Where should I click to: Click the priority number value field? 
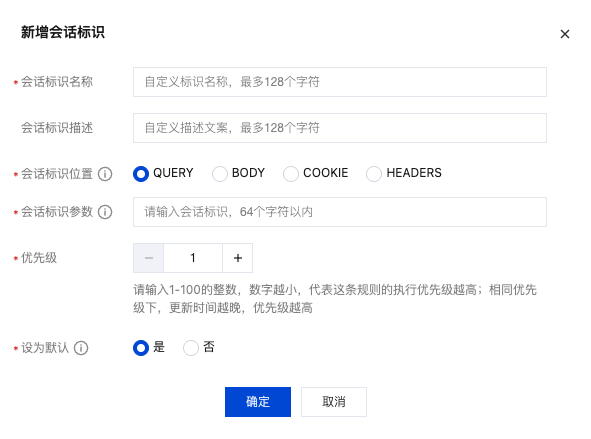[x=193, y=258]
